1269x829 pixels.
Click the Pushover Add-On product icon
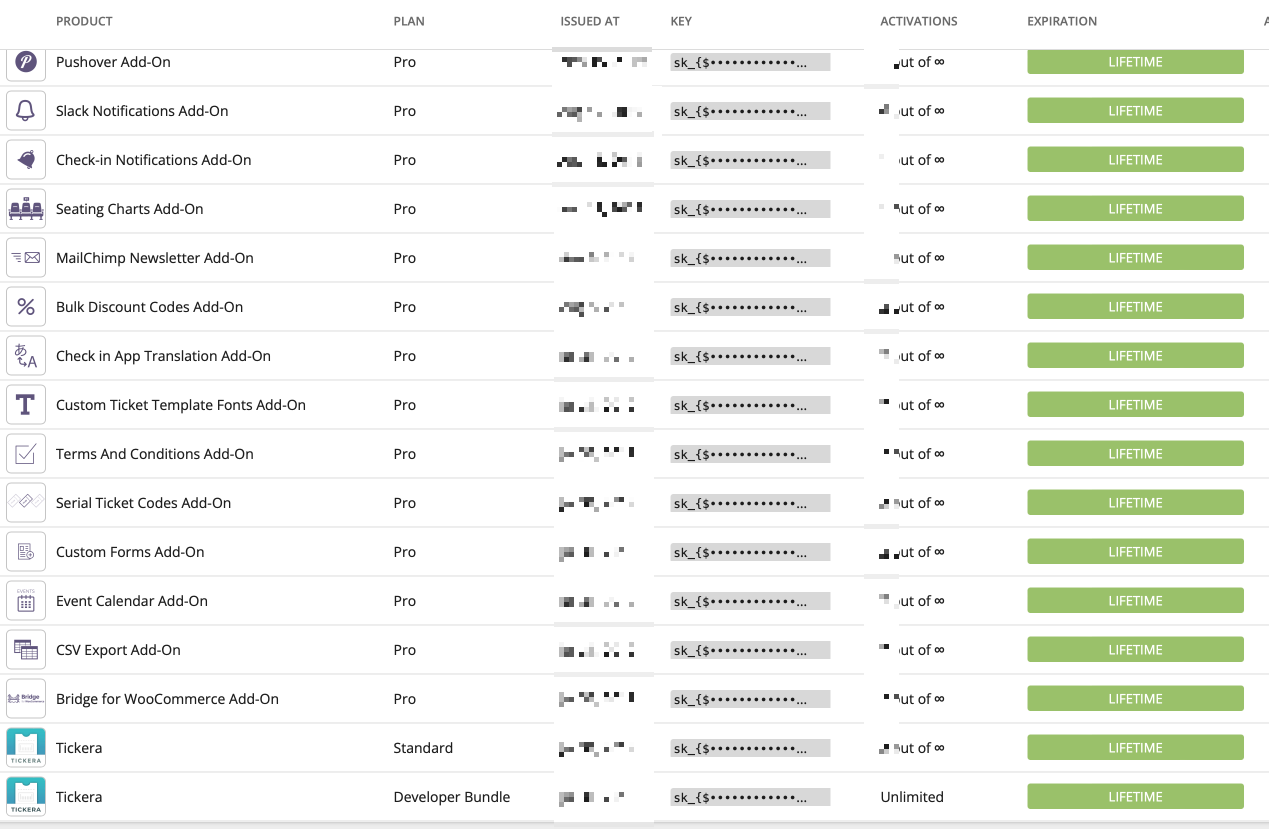pyautogui.click(x=26, y=62)
